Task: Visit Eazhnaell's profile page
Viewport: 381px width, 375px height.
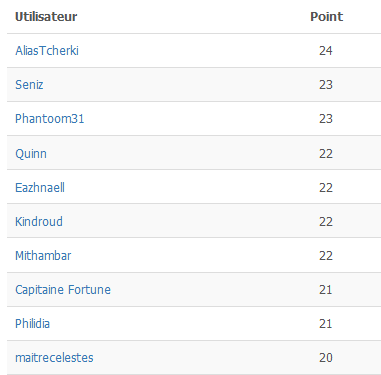Action: pyautogui.click(x=40, y=188)
